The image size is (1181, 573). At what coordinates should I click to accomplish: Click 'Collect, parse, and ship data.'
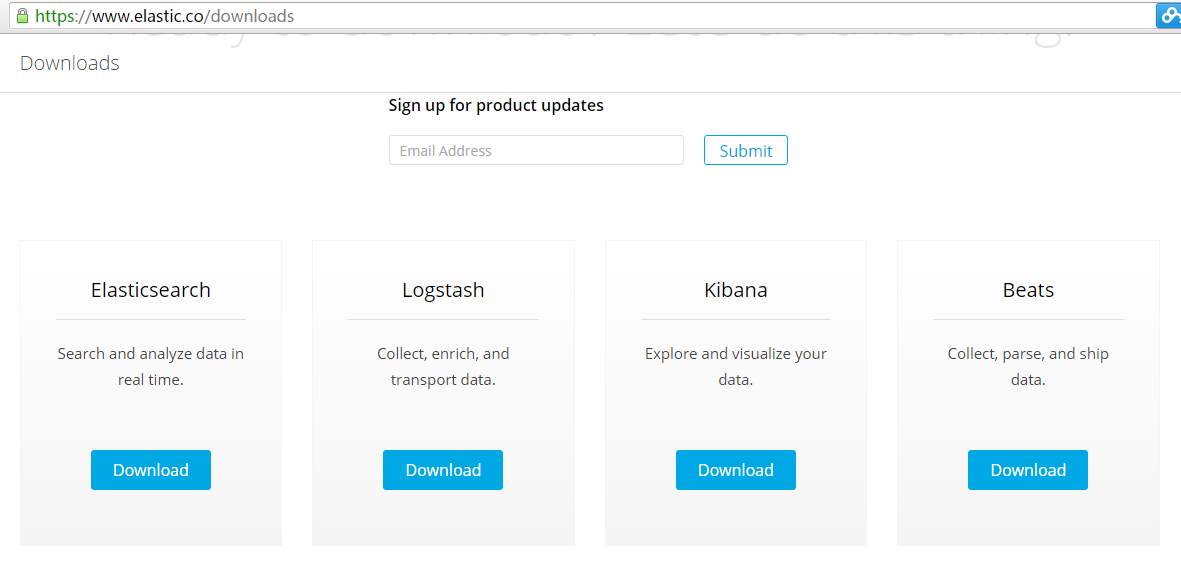point(1028,367)
